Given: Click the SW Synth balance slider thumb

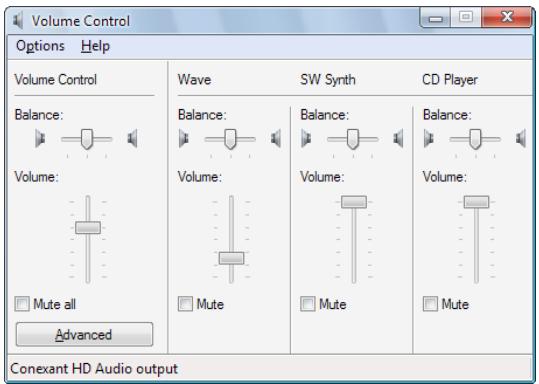Looking at the screenshot, I should [x=353, y=139].
